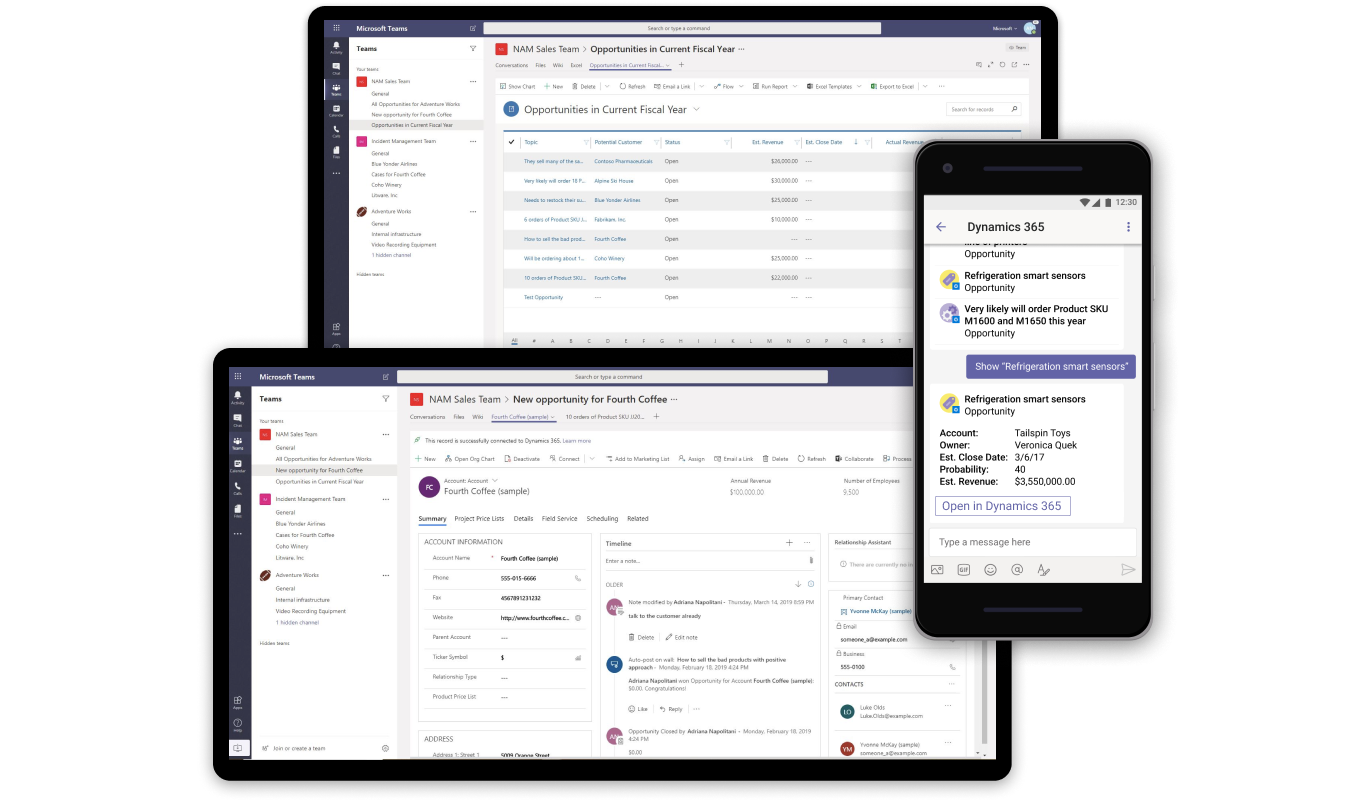Open Activity bell in the bottom tablet sidebar

tap(237, 397)
